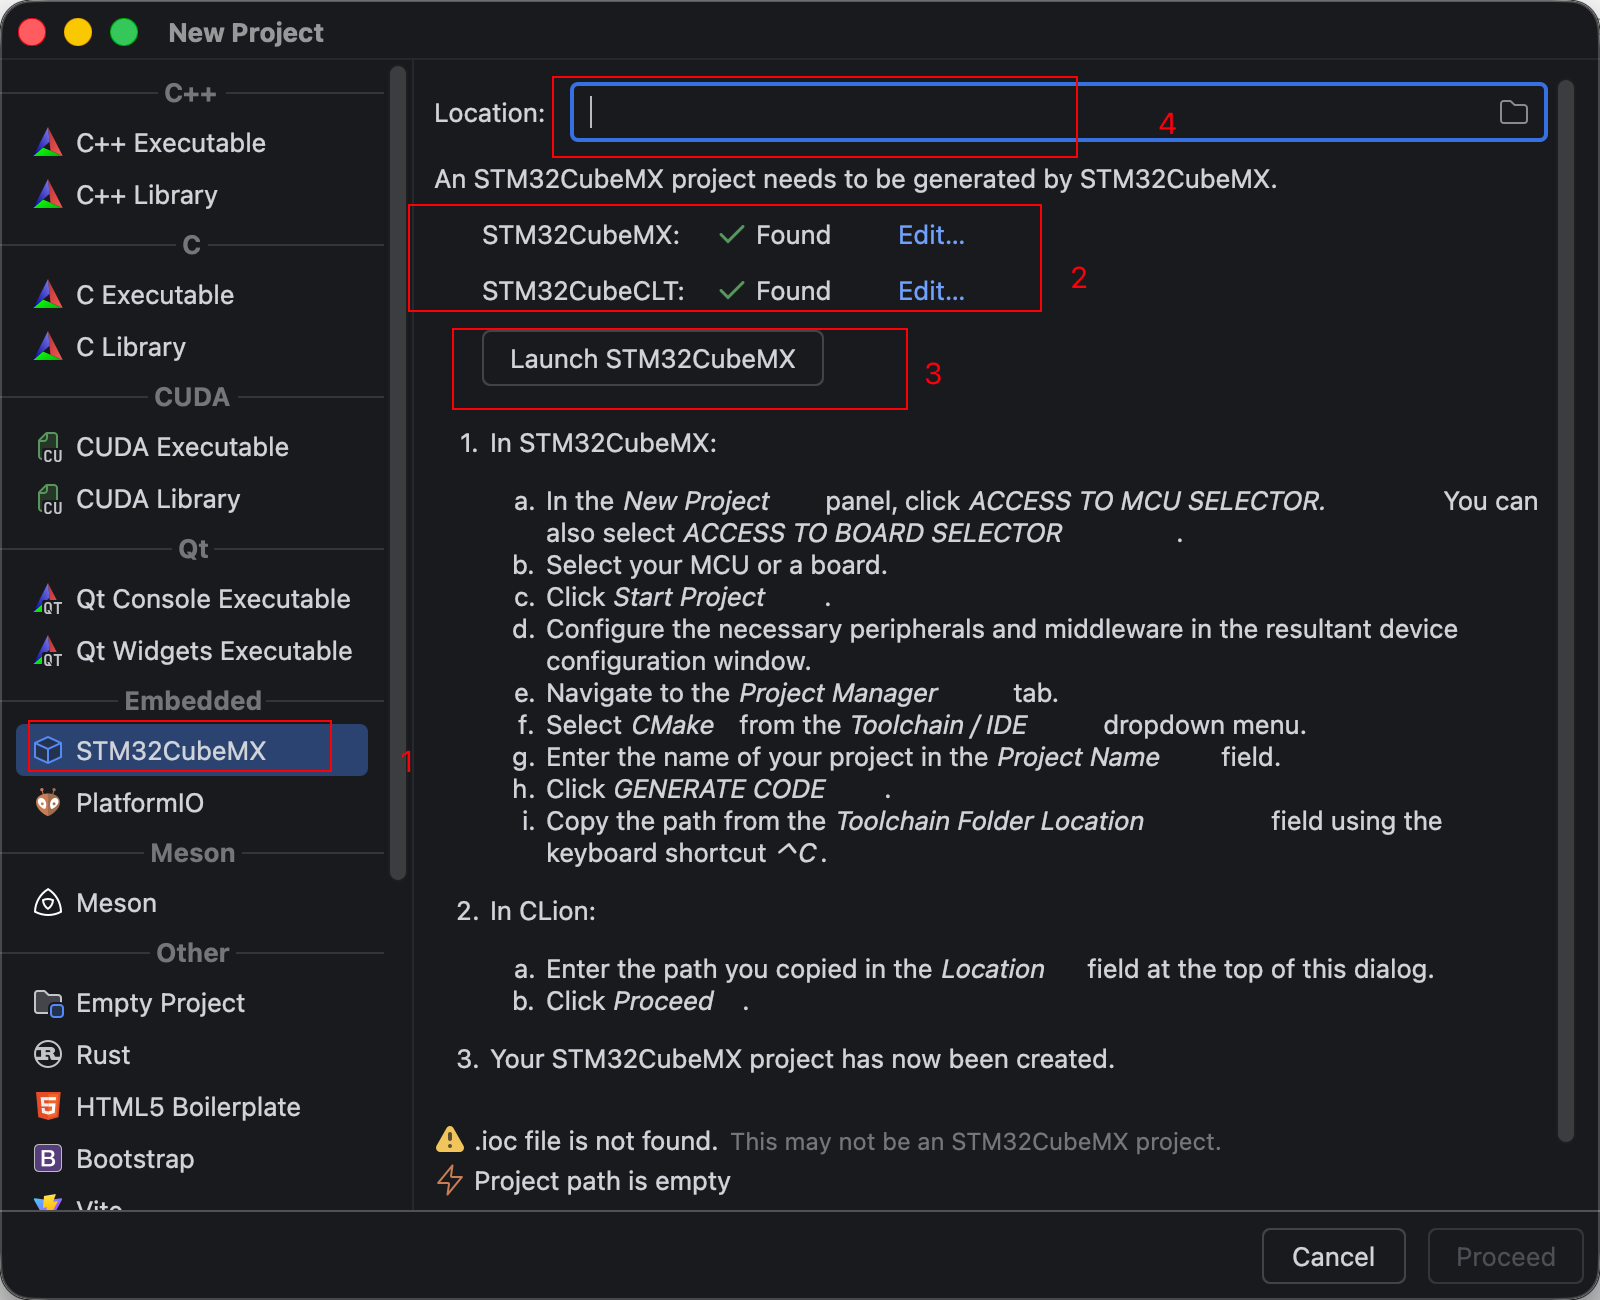Pick Qt Widgets Executable project type
The width and height of the screenshot is (1600, 1300).
point(192,651)
